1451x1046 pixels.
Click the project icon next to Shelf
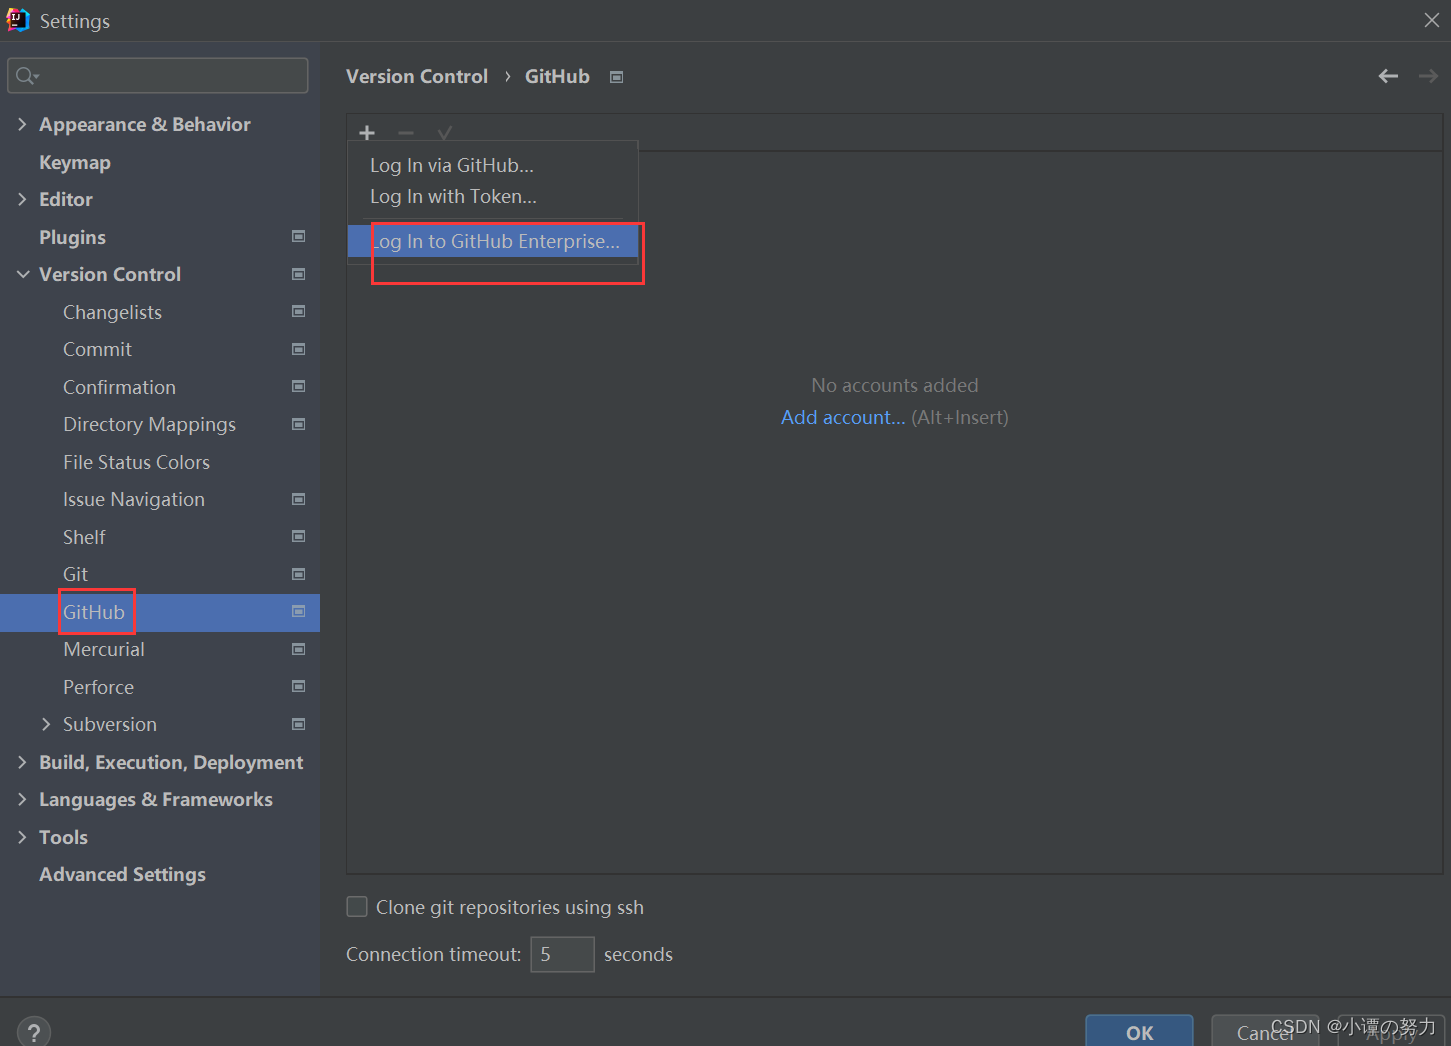298,537
